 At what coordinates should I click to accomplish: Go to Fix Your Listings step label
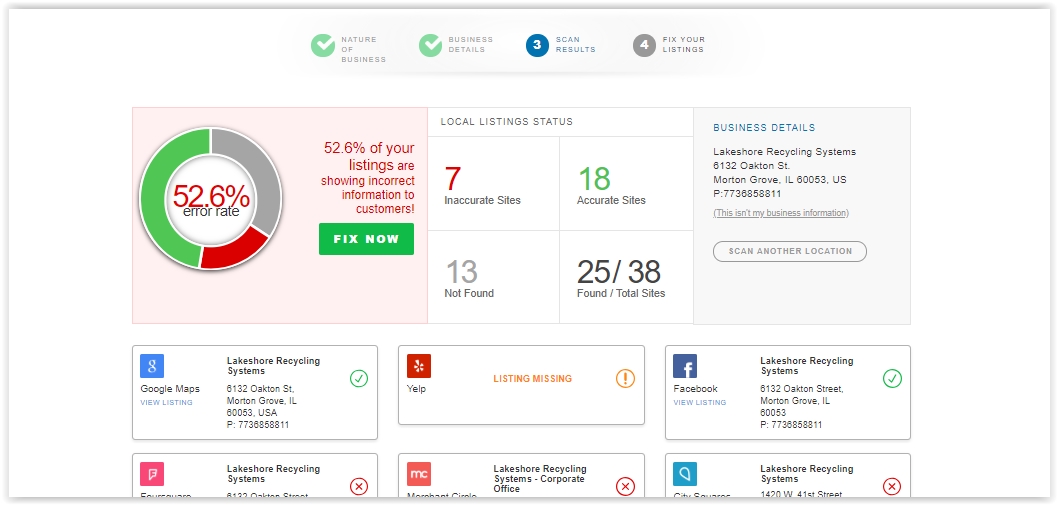[684, 45]
